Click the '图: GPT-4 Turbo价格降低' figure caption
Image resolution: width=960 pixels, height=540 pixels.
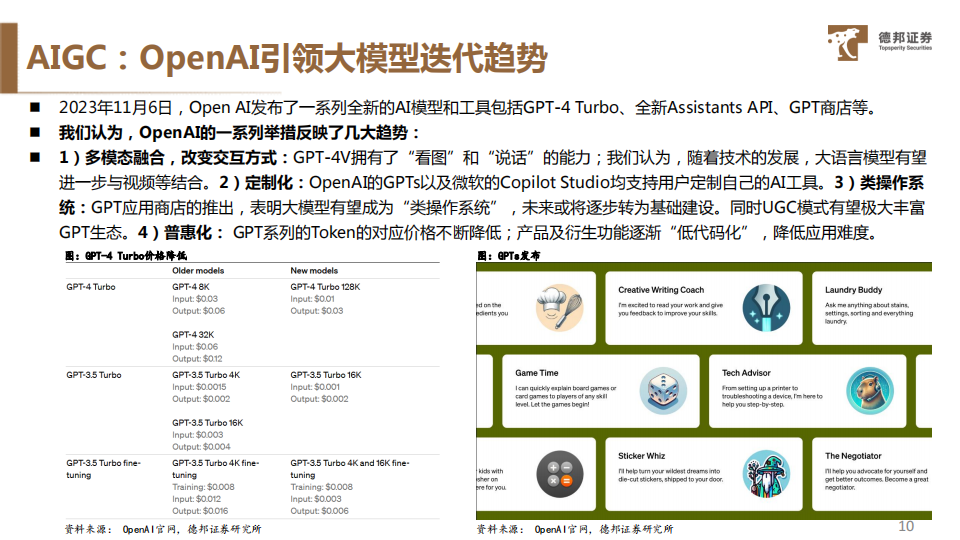point(126,256)
